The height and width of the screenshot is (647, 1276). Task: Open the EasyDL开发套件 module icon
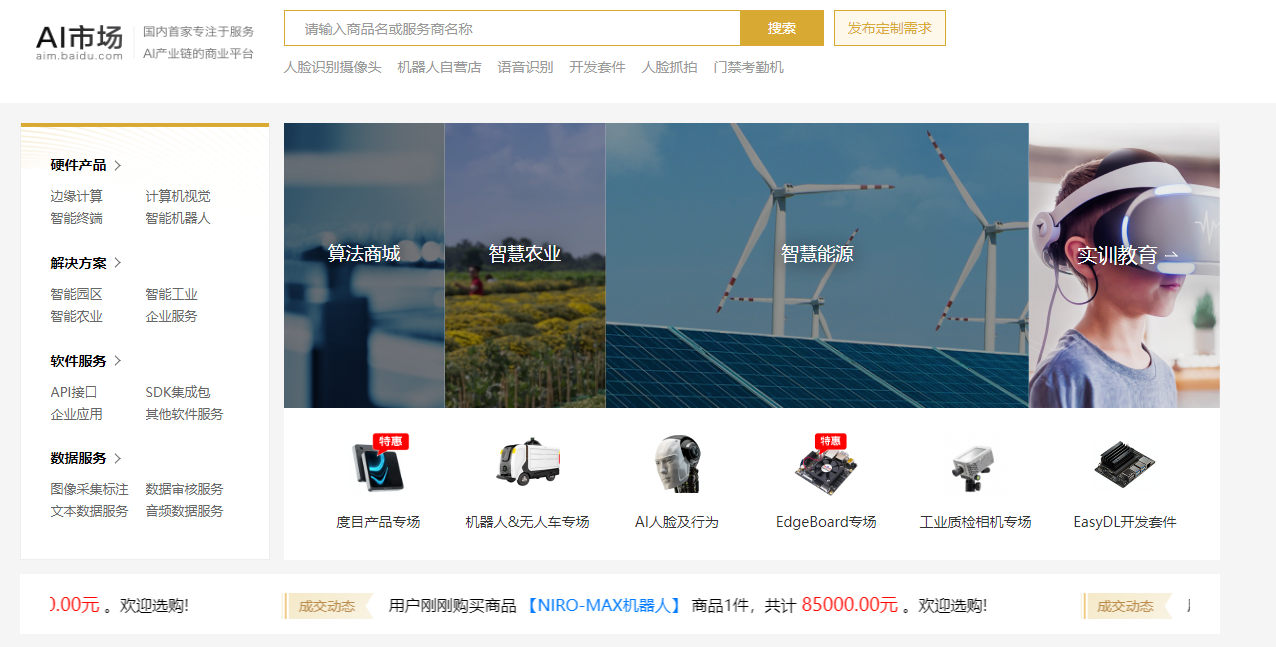(1124, 465)
